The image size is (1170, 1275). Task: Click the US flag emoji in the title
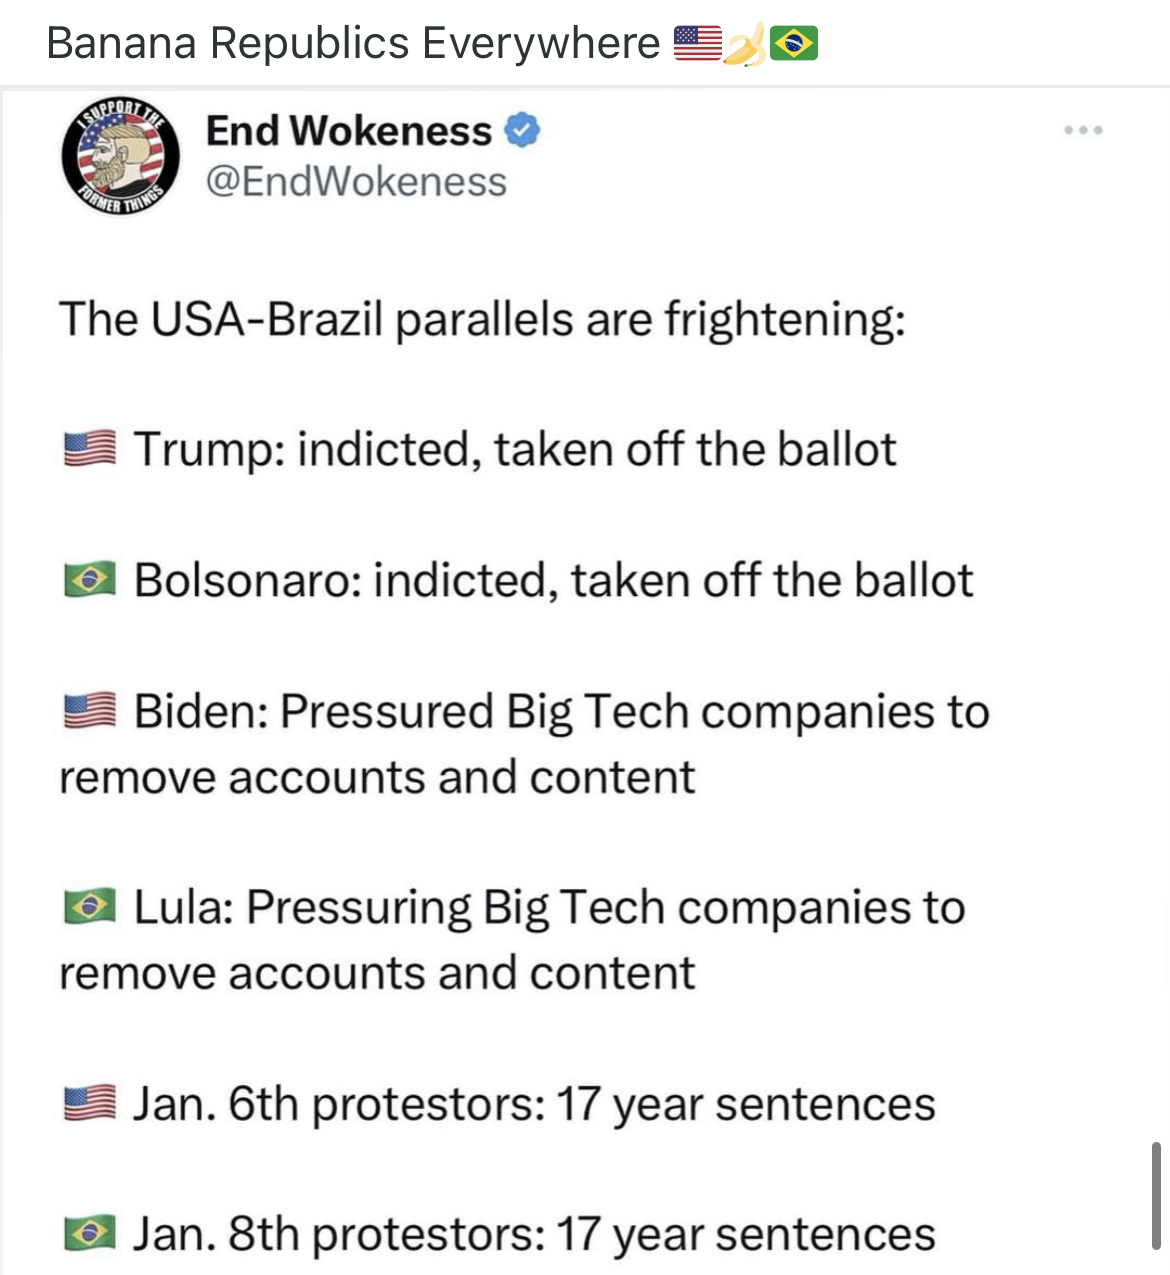tap(697, 43)
